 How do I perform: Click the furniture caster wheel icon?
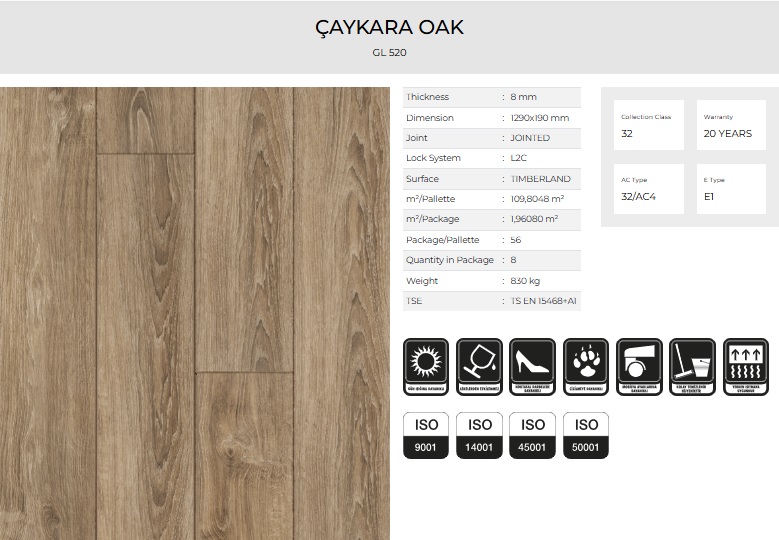pyautogui.click(x=639, y=366)
